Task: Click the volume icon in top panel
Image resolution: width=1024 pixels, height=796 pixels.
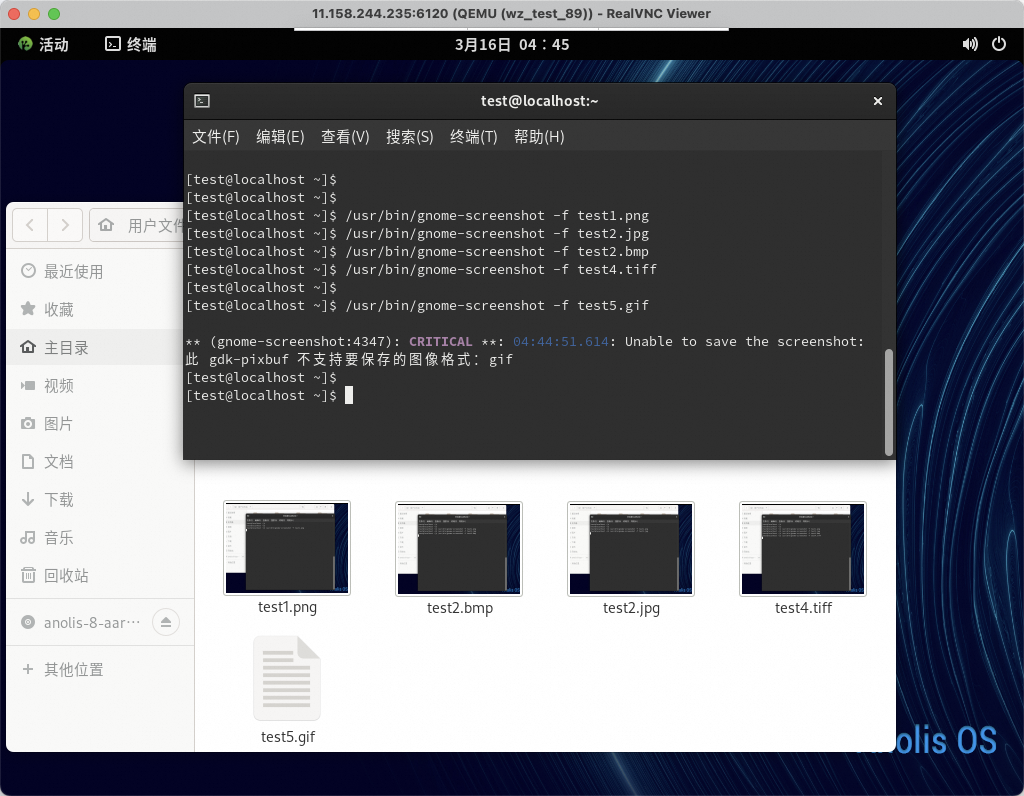Action: 969,44
